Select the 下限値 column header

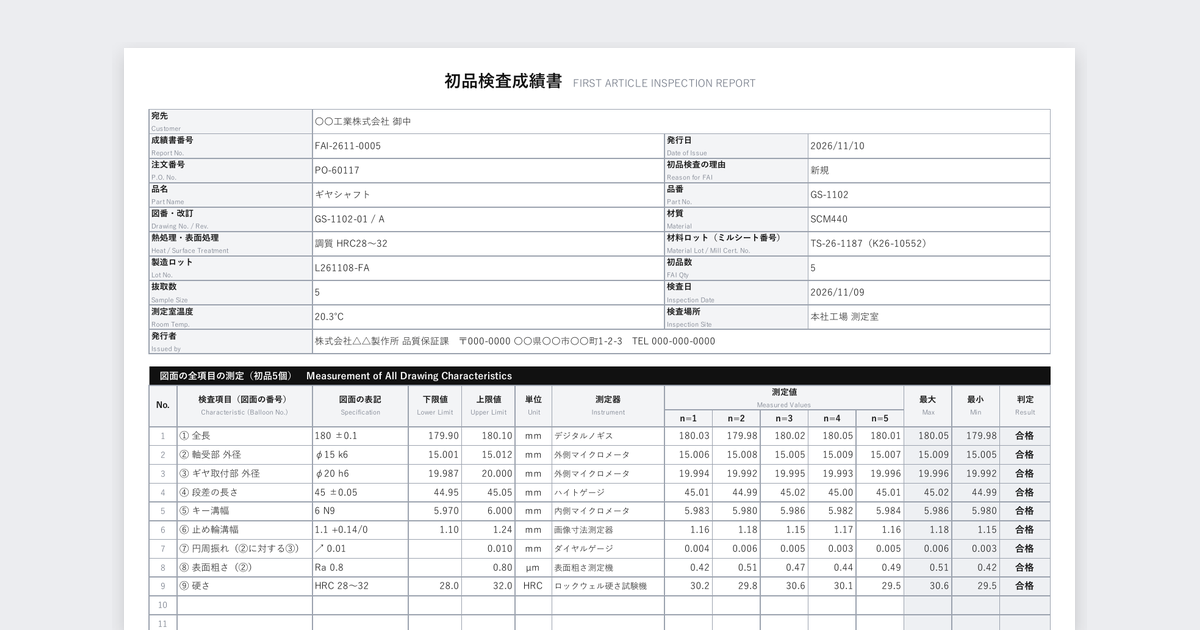pyautogui.click(x=435, y=405)
